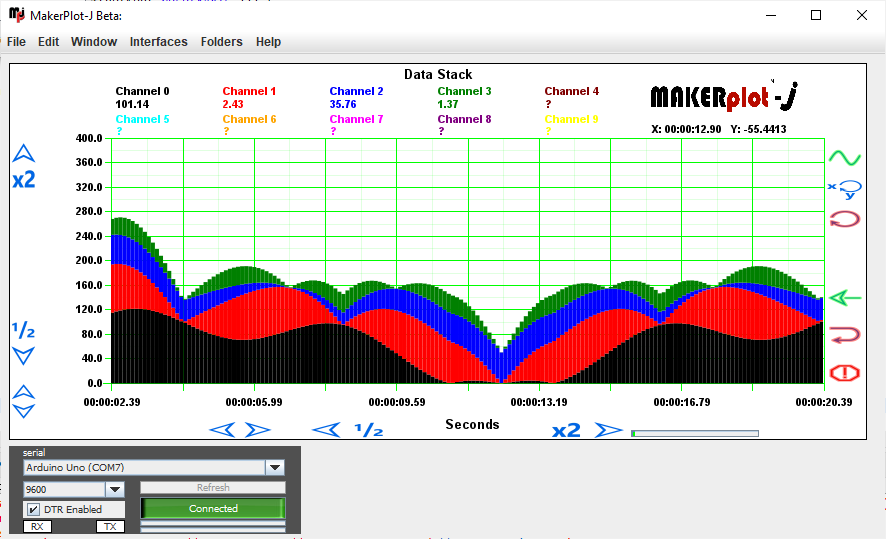This screenshot has width=886, height=539.
Task: Click the TX indicator box
Action: pyautogui.click(x=110, y=527)
